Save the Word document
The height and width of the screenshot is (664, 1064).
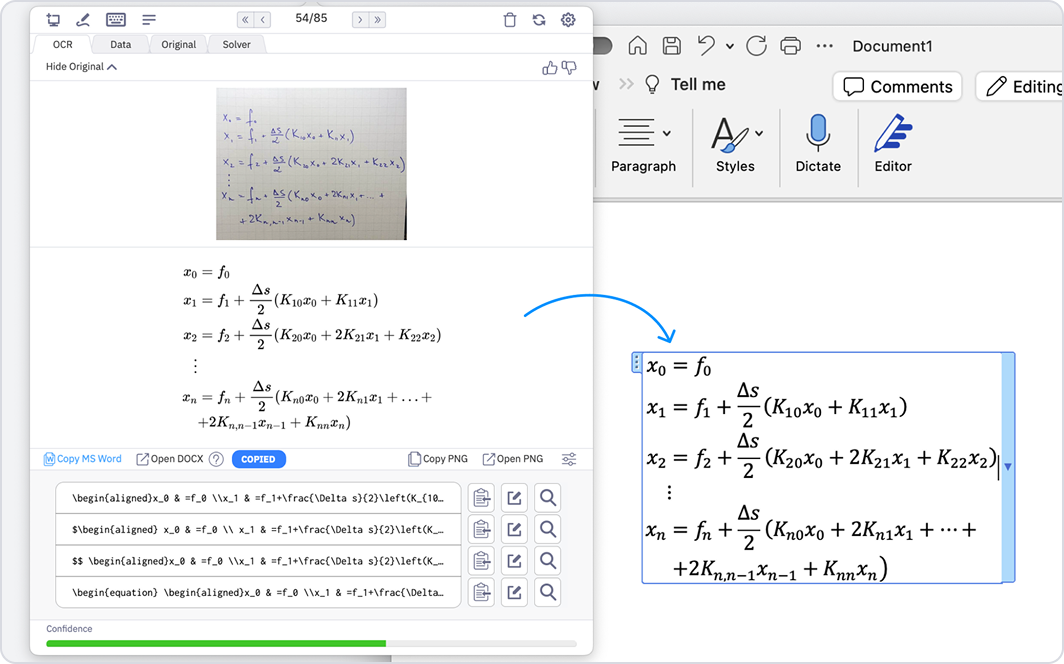[672, 45]
